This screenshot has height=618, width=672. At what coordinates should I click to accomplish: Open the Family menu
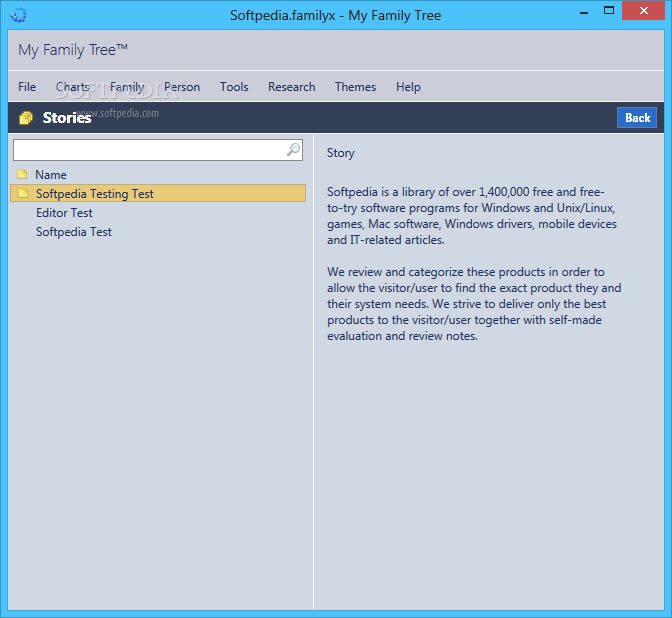[x=127, y=87]
